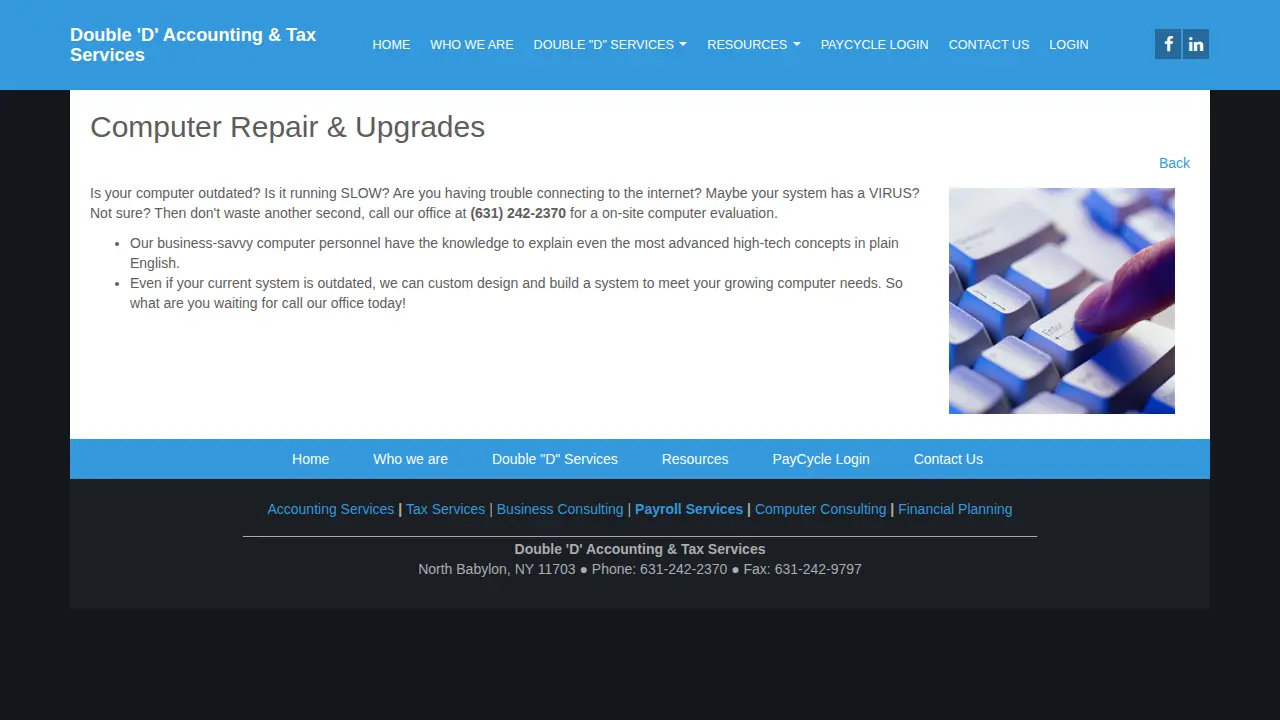Select Contact Us in the top navigation
This screenshot has width=1280, height=720.
[989, 45]
